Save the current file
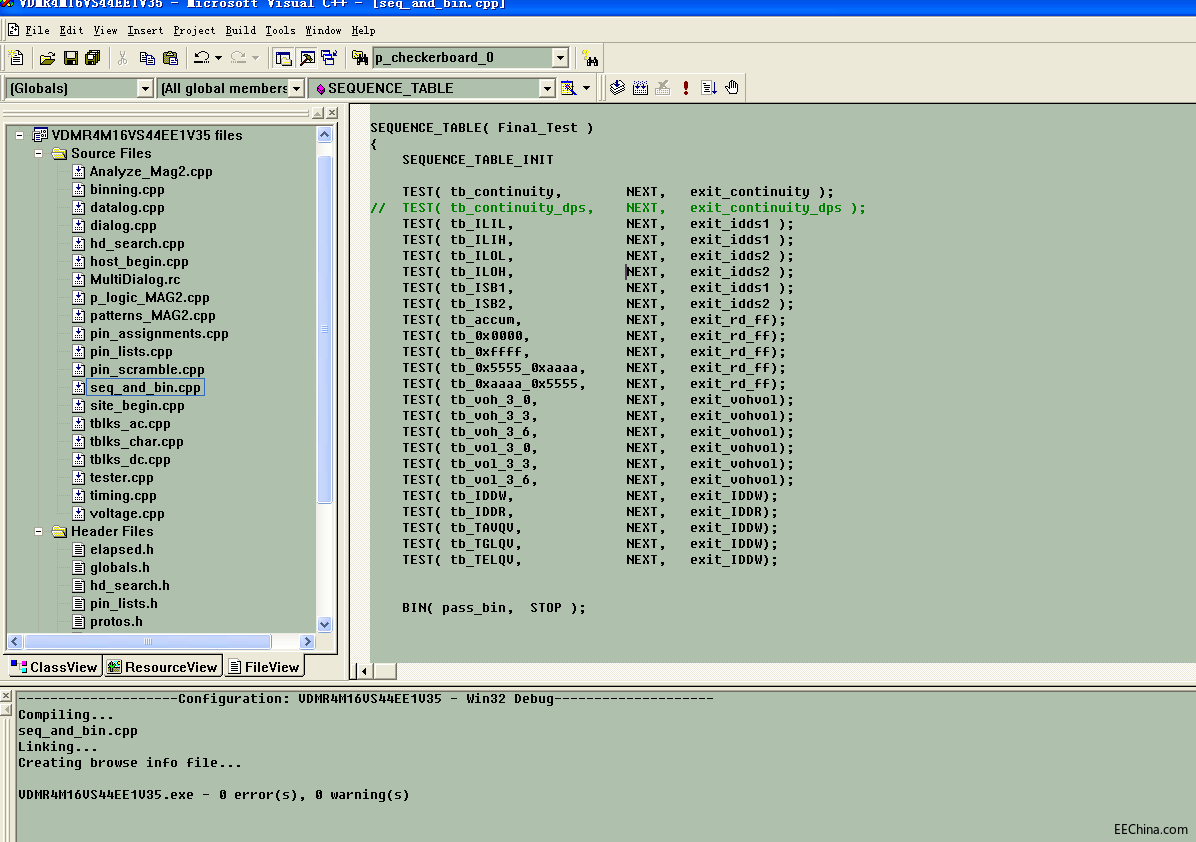Viewport: 1196px width, 842px height. [x=70, y=58]
